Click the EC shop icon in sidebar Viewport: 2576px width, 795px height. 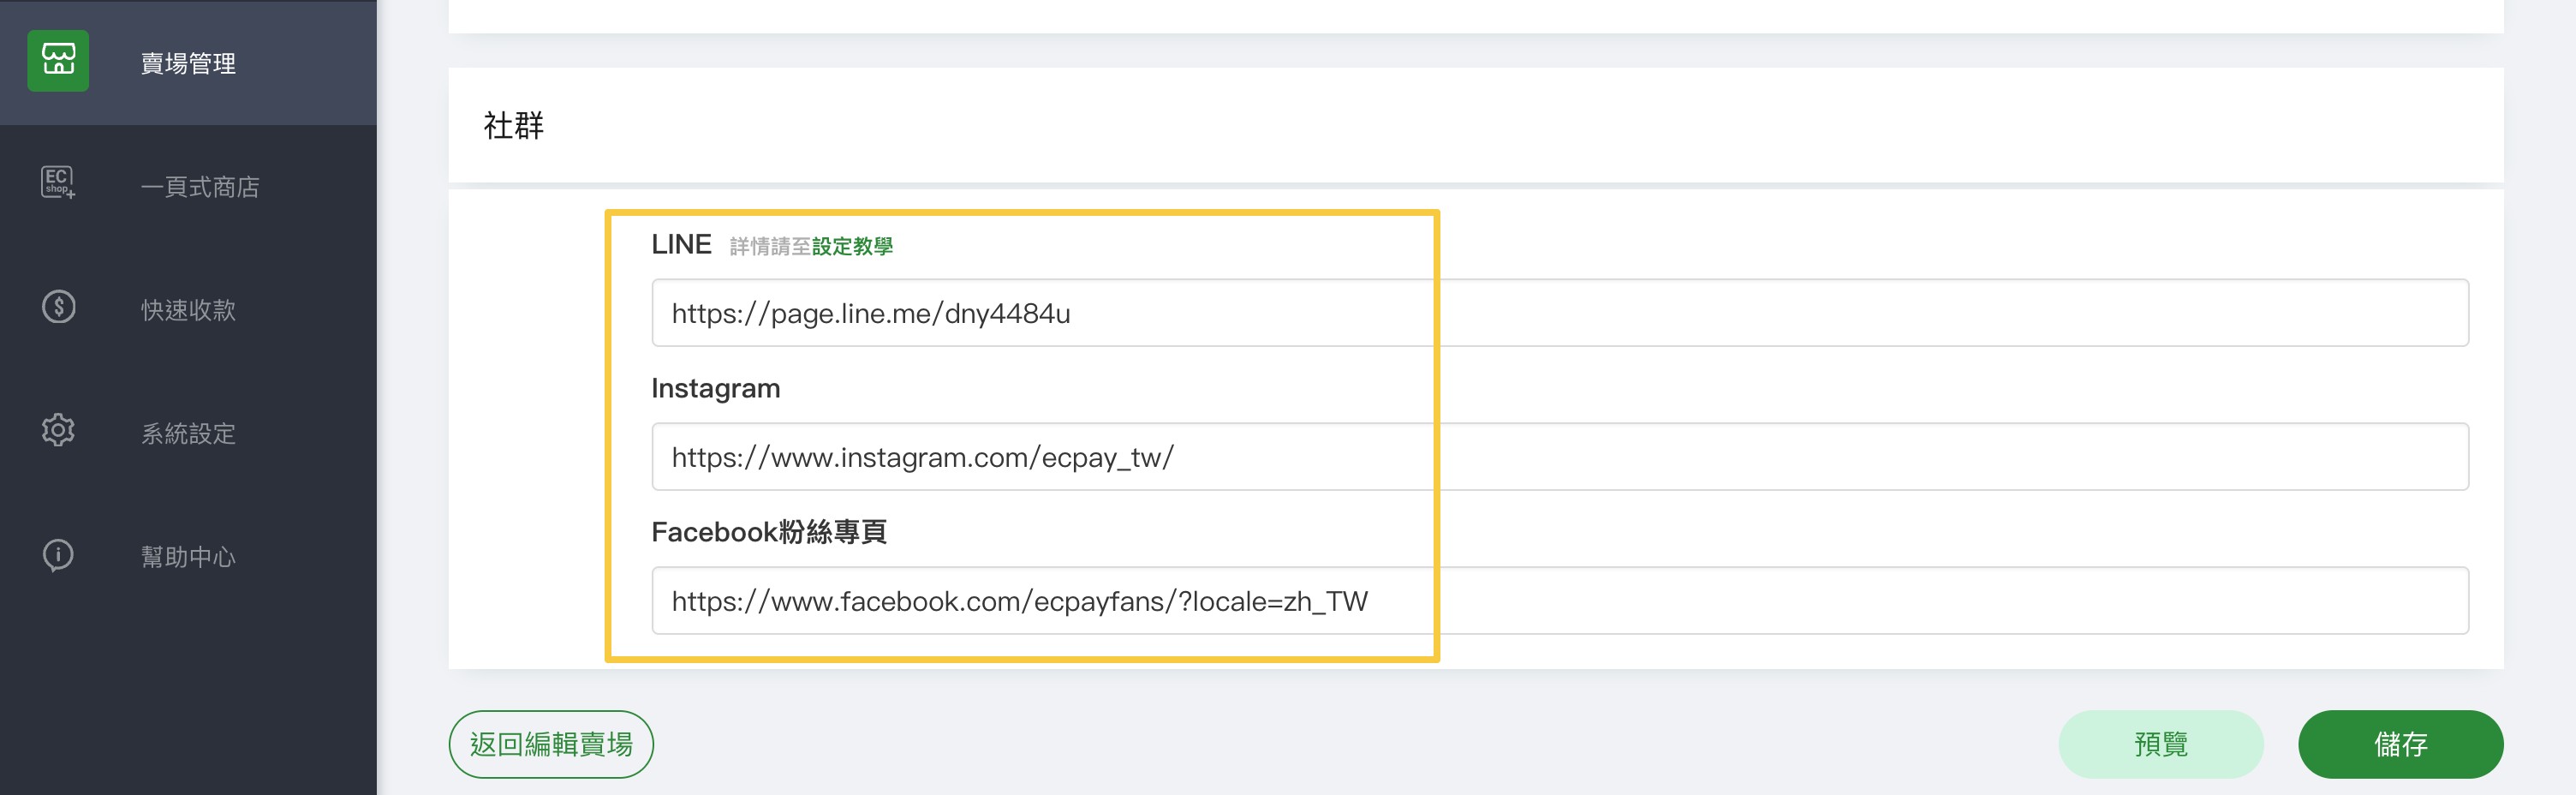click(58, 183)
